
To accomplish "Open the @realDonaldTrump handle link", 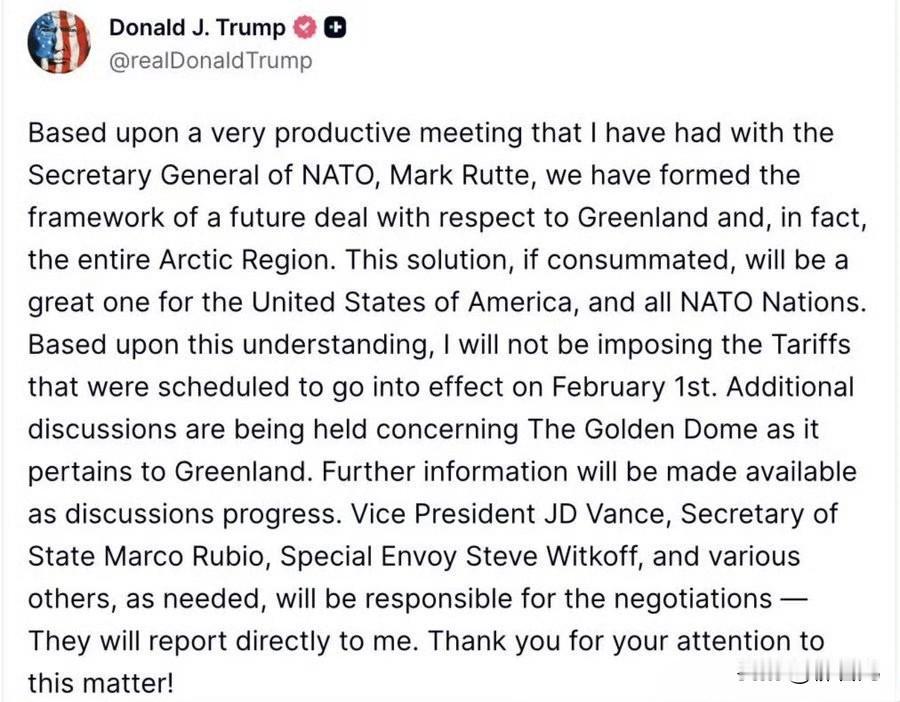I will tap(211, 61).
